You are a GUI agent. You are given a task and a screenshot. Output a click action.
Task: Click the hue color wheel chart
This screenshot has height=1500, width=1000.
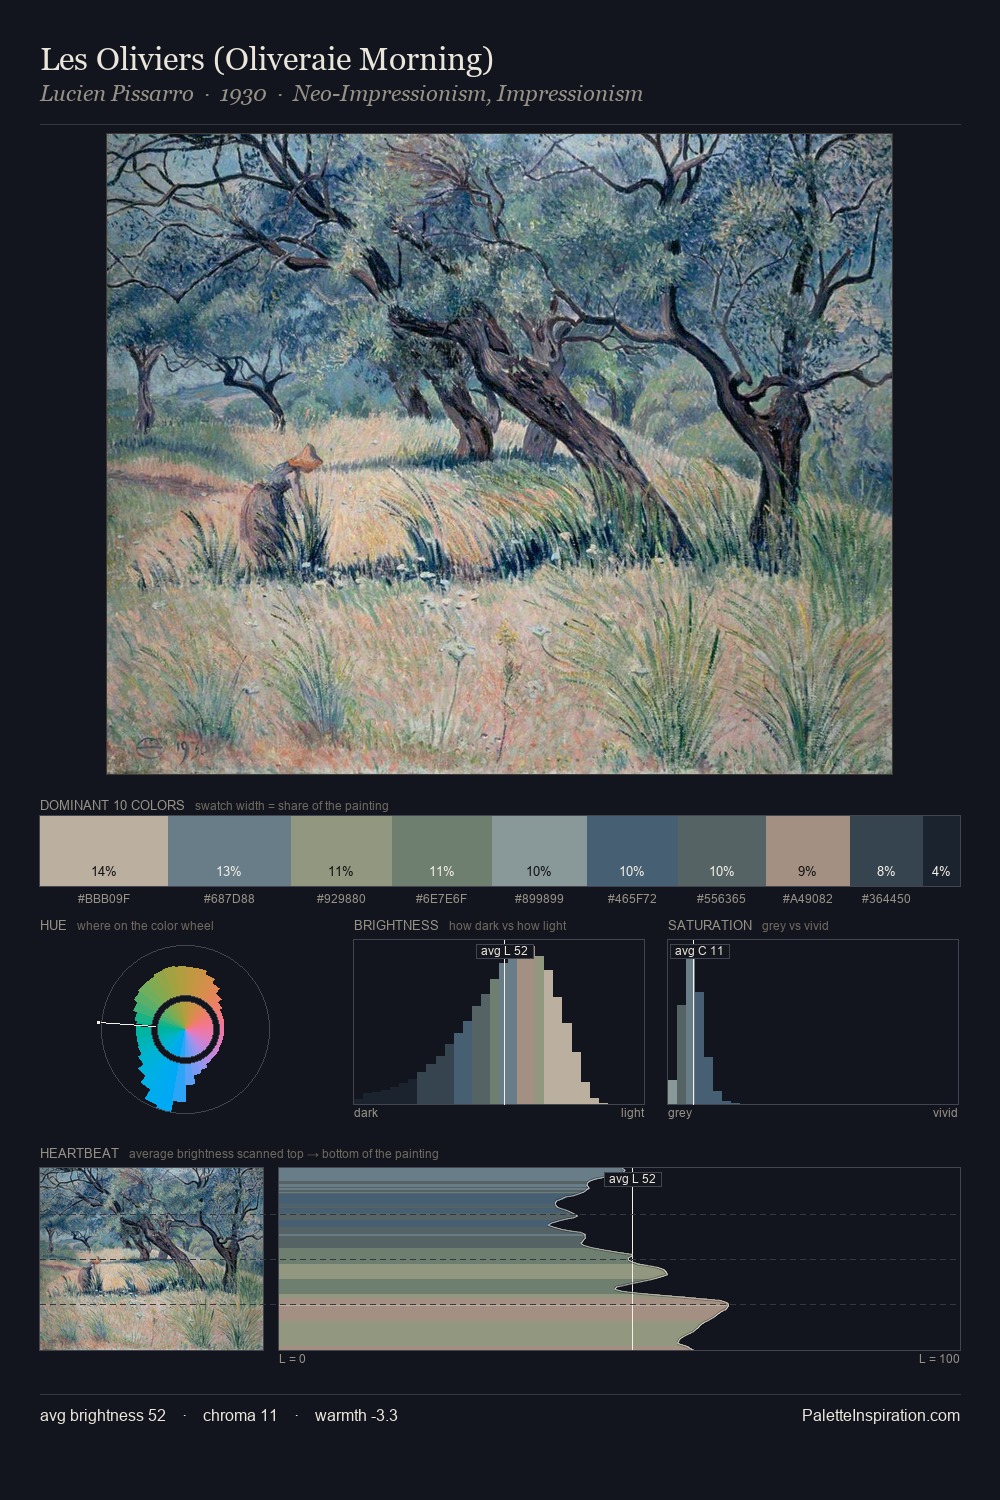[x=185, y=1028]
